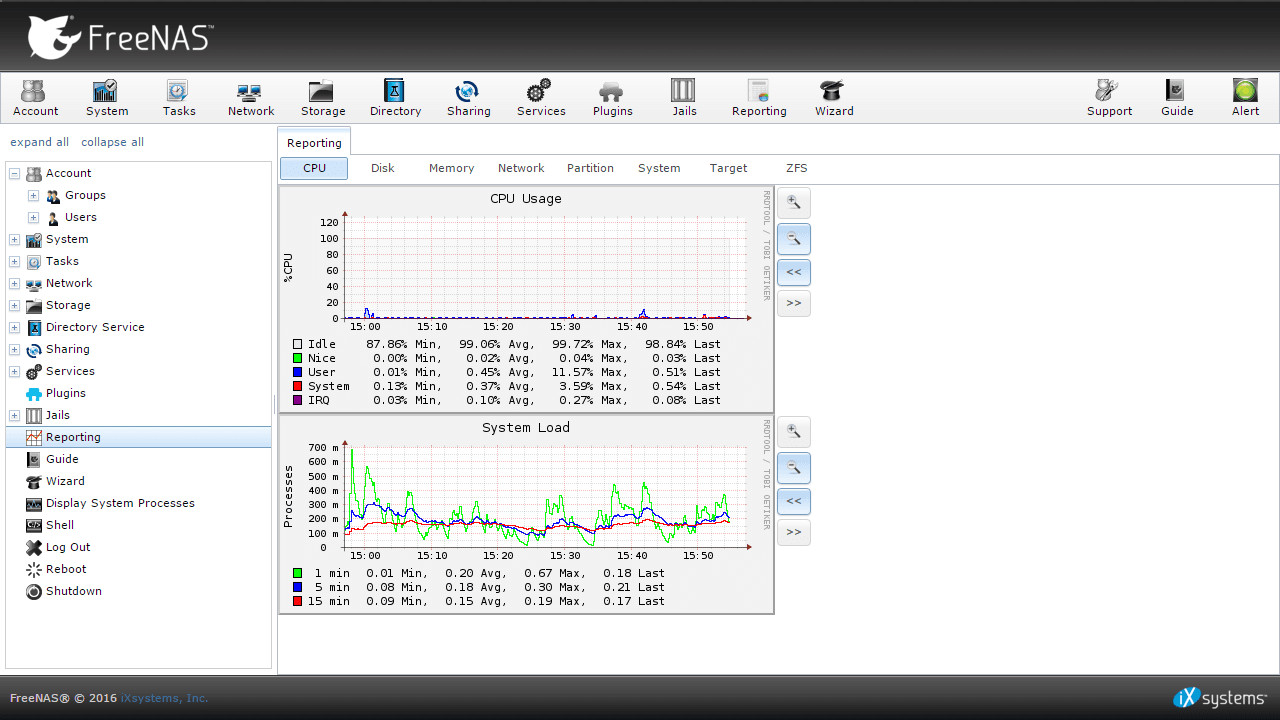
Task: Open the Storage toolbar icon
Action: [323, 98]
